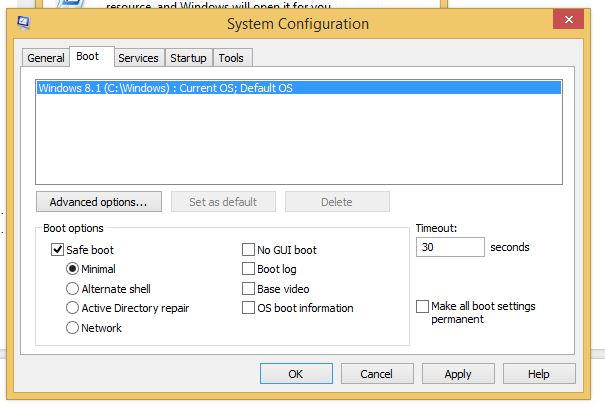Open Advanced options for boot entry
605x417 pixels.
[x=99, y=202]
